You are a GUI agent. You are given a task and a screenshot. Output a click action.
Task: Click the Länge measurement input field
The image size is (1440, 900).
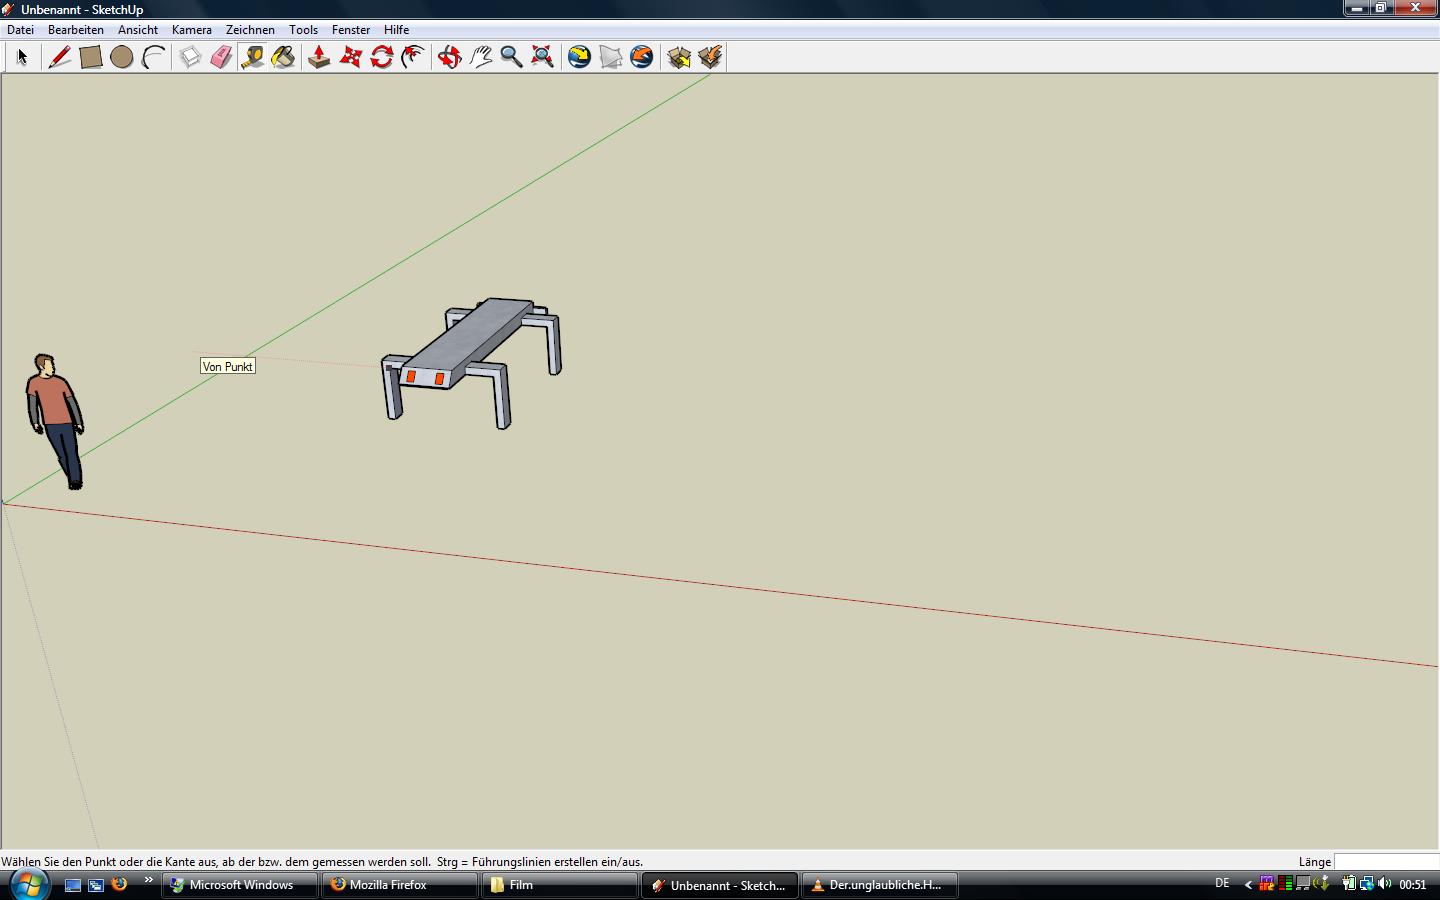(x=1386, y=862)
